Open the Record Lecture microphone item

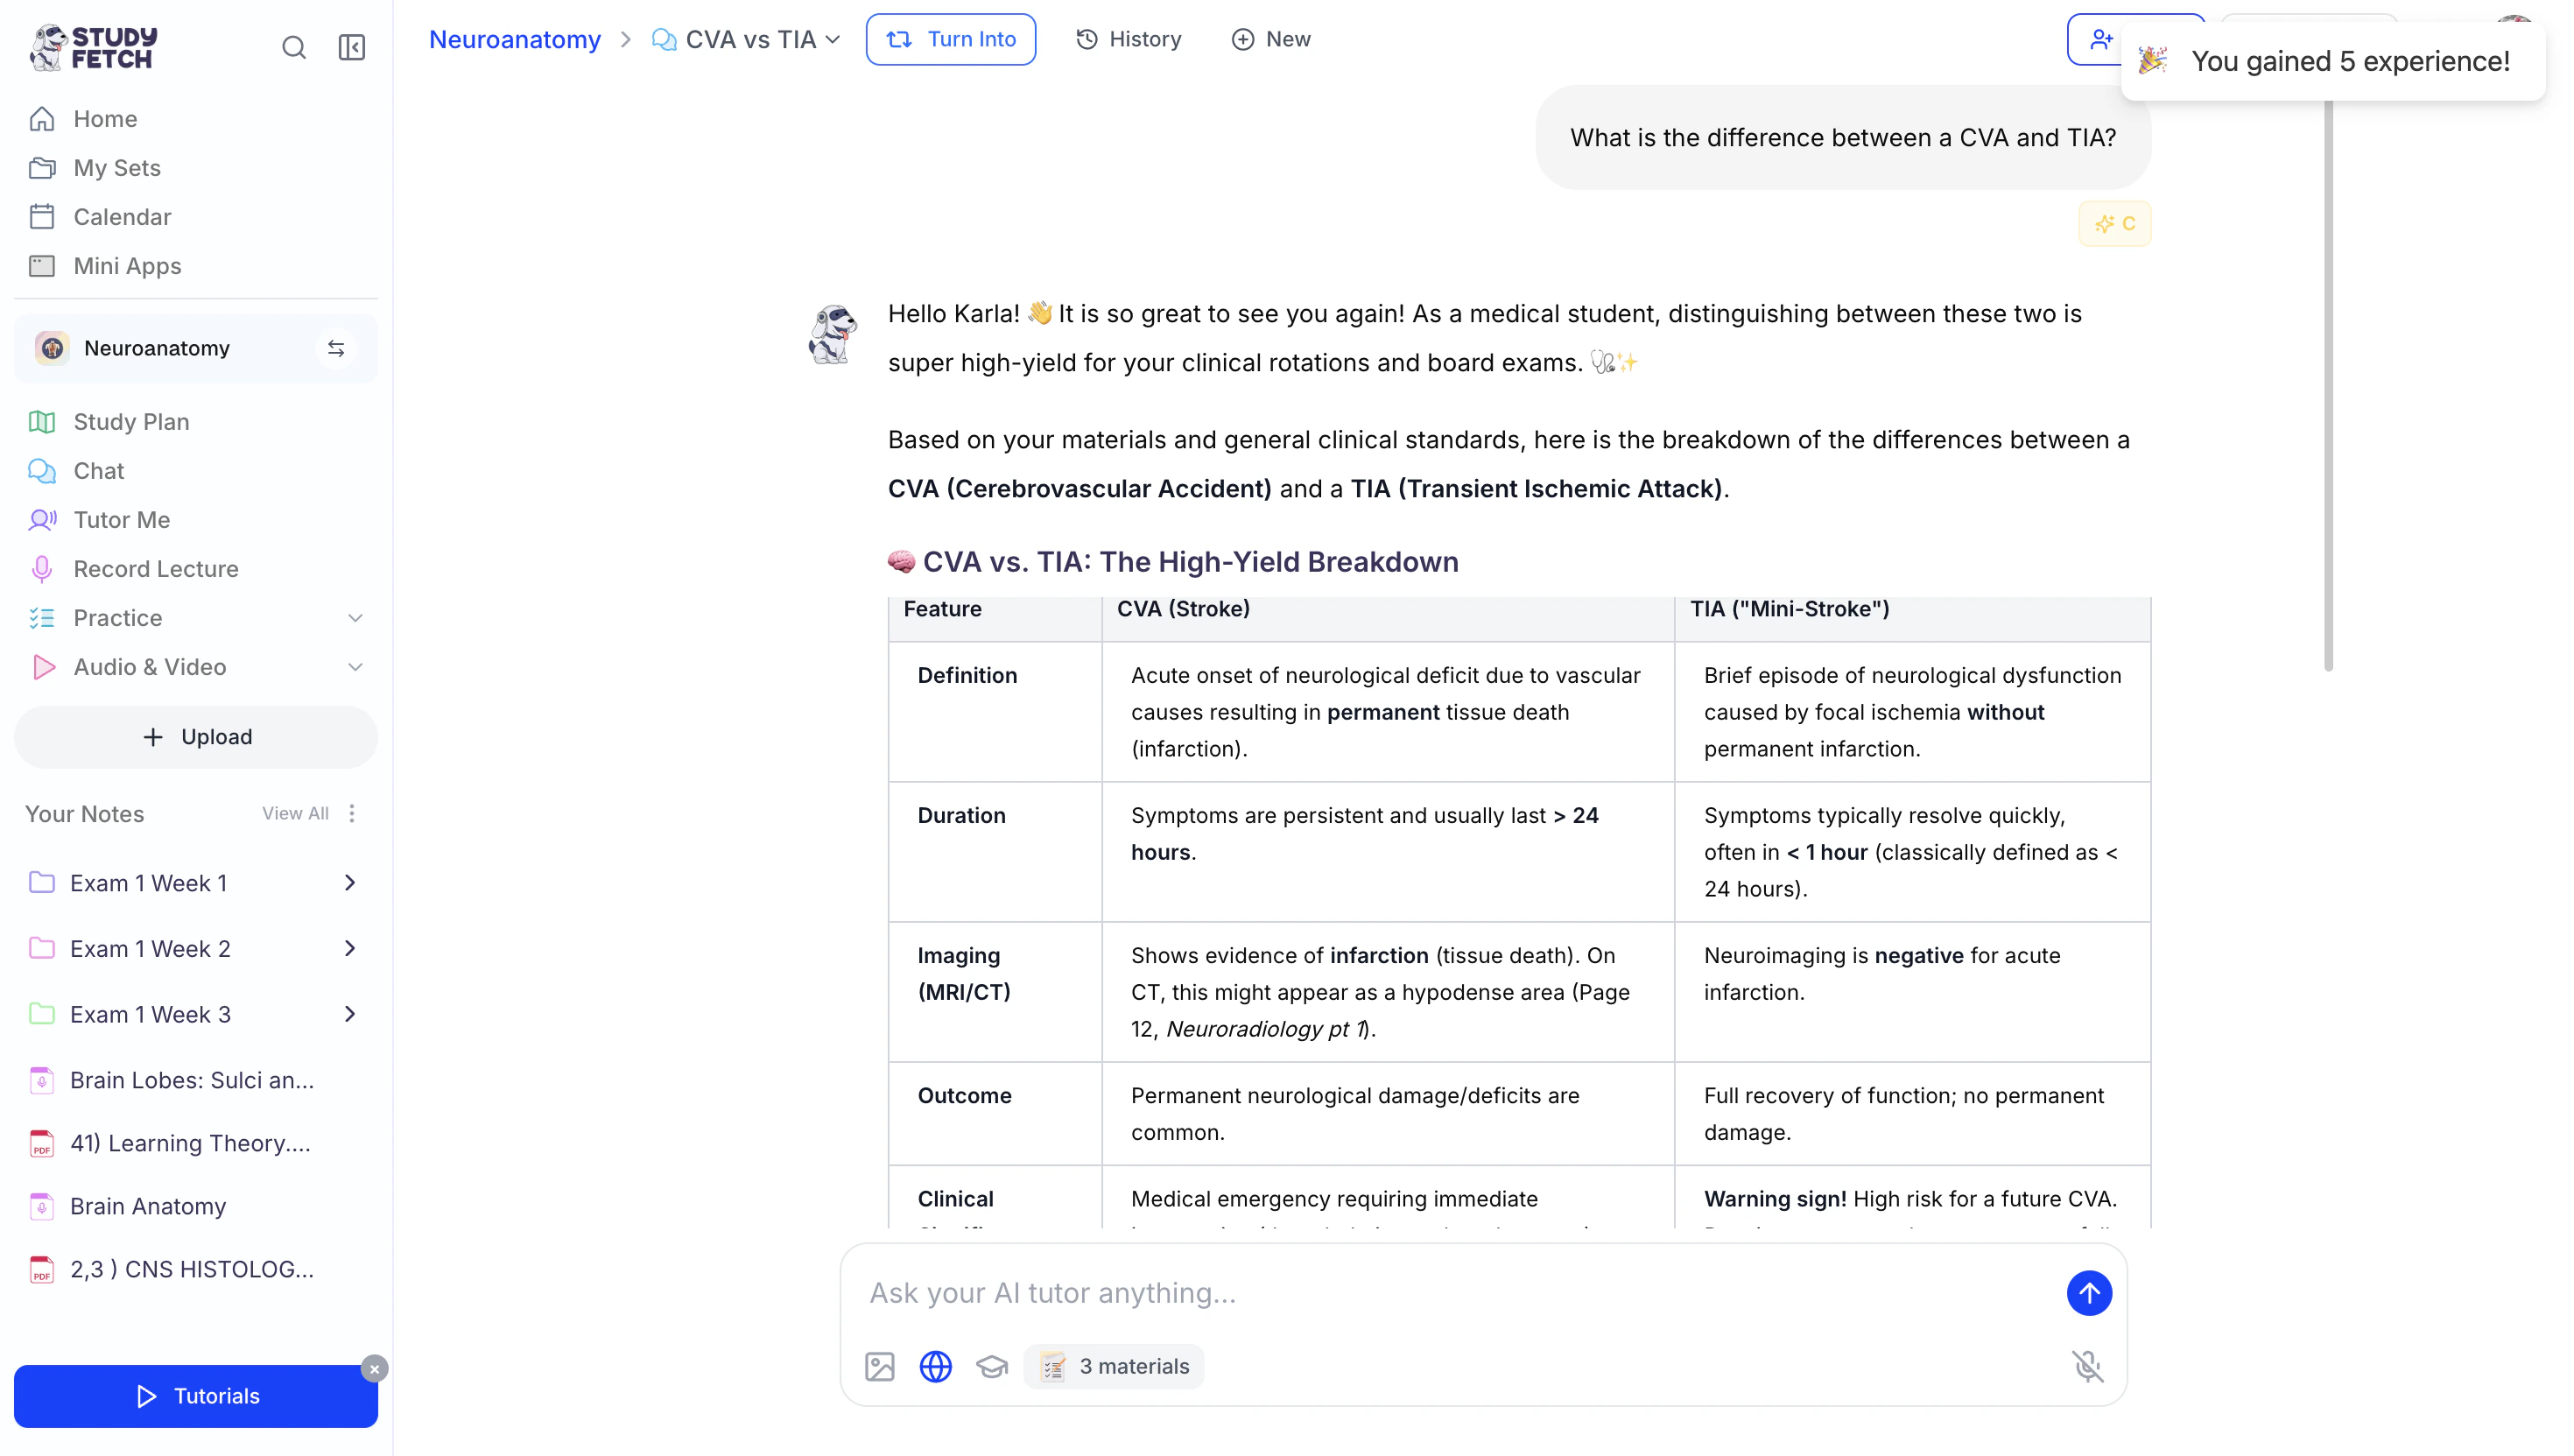tap(155, 568)
